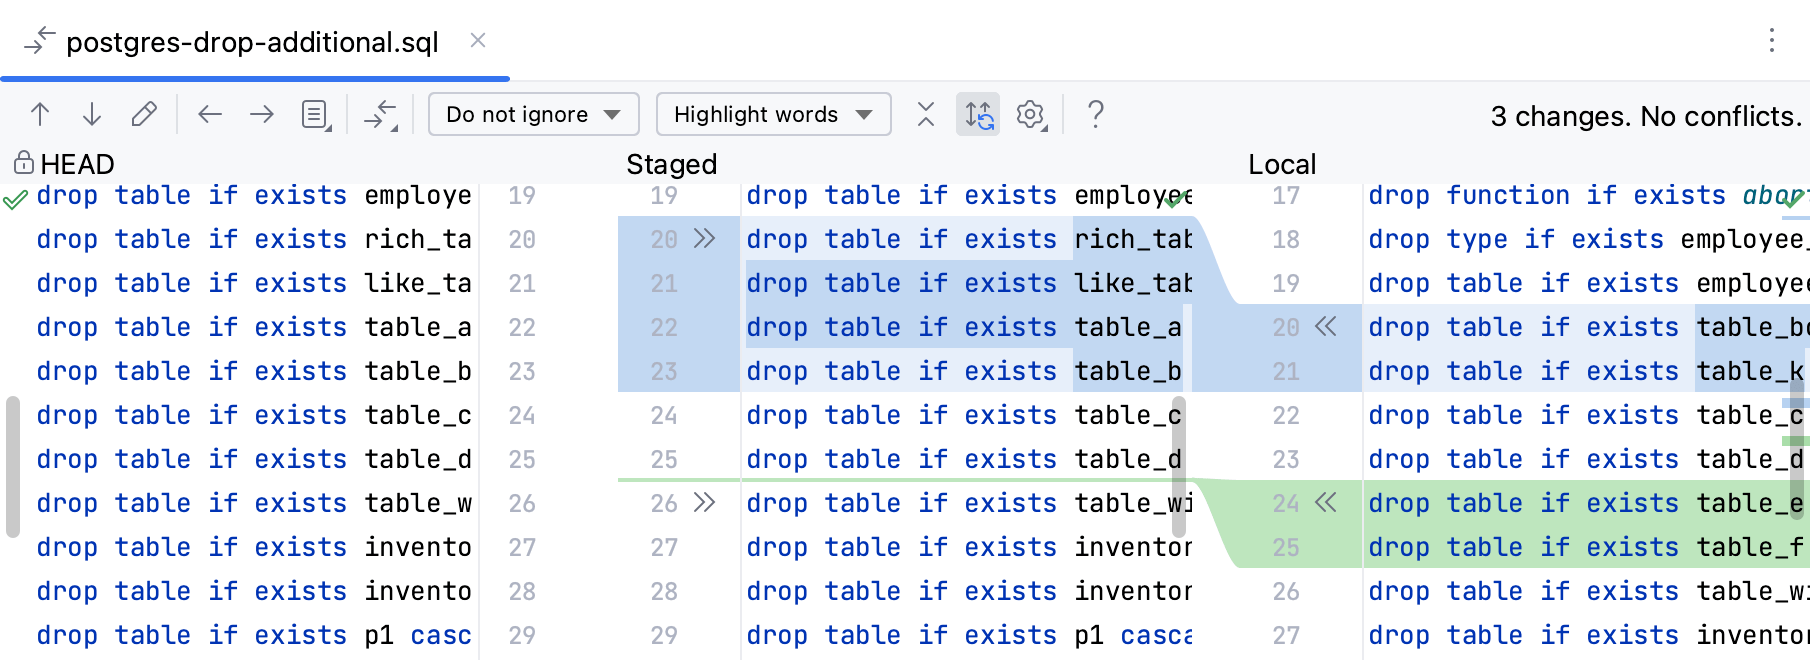Close the postgres-drop-additional.sql tab

[478, 41]
